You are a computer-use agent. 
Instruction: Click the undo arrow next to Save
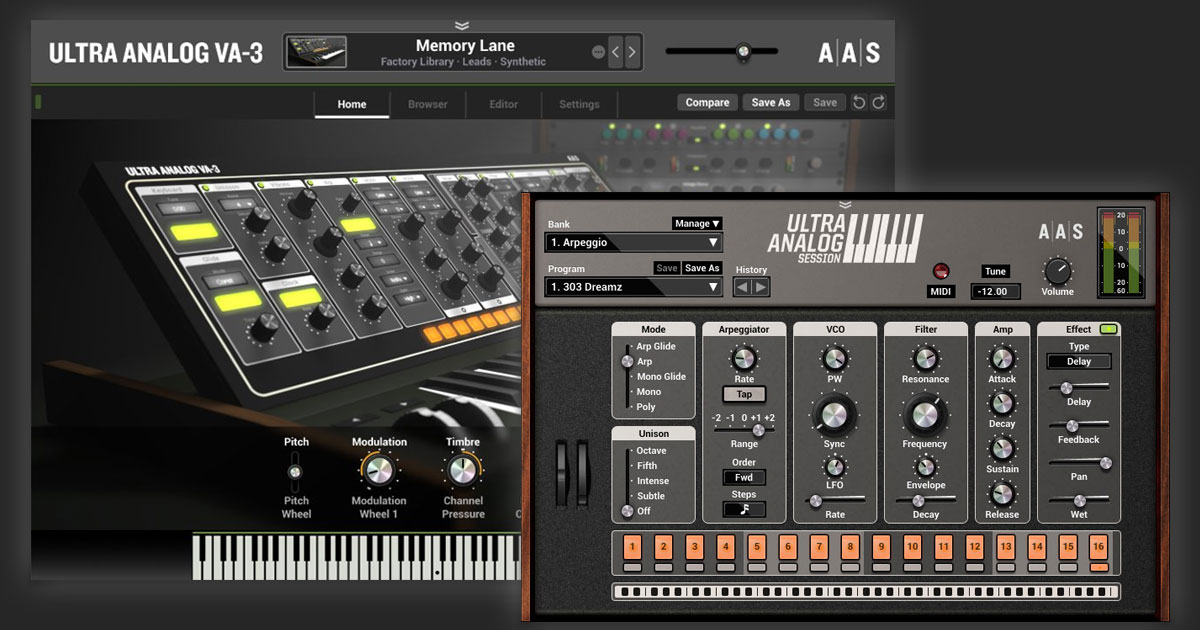(x=857, y=101)
